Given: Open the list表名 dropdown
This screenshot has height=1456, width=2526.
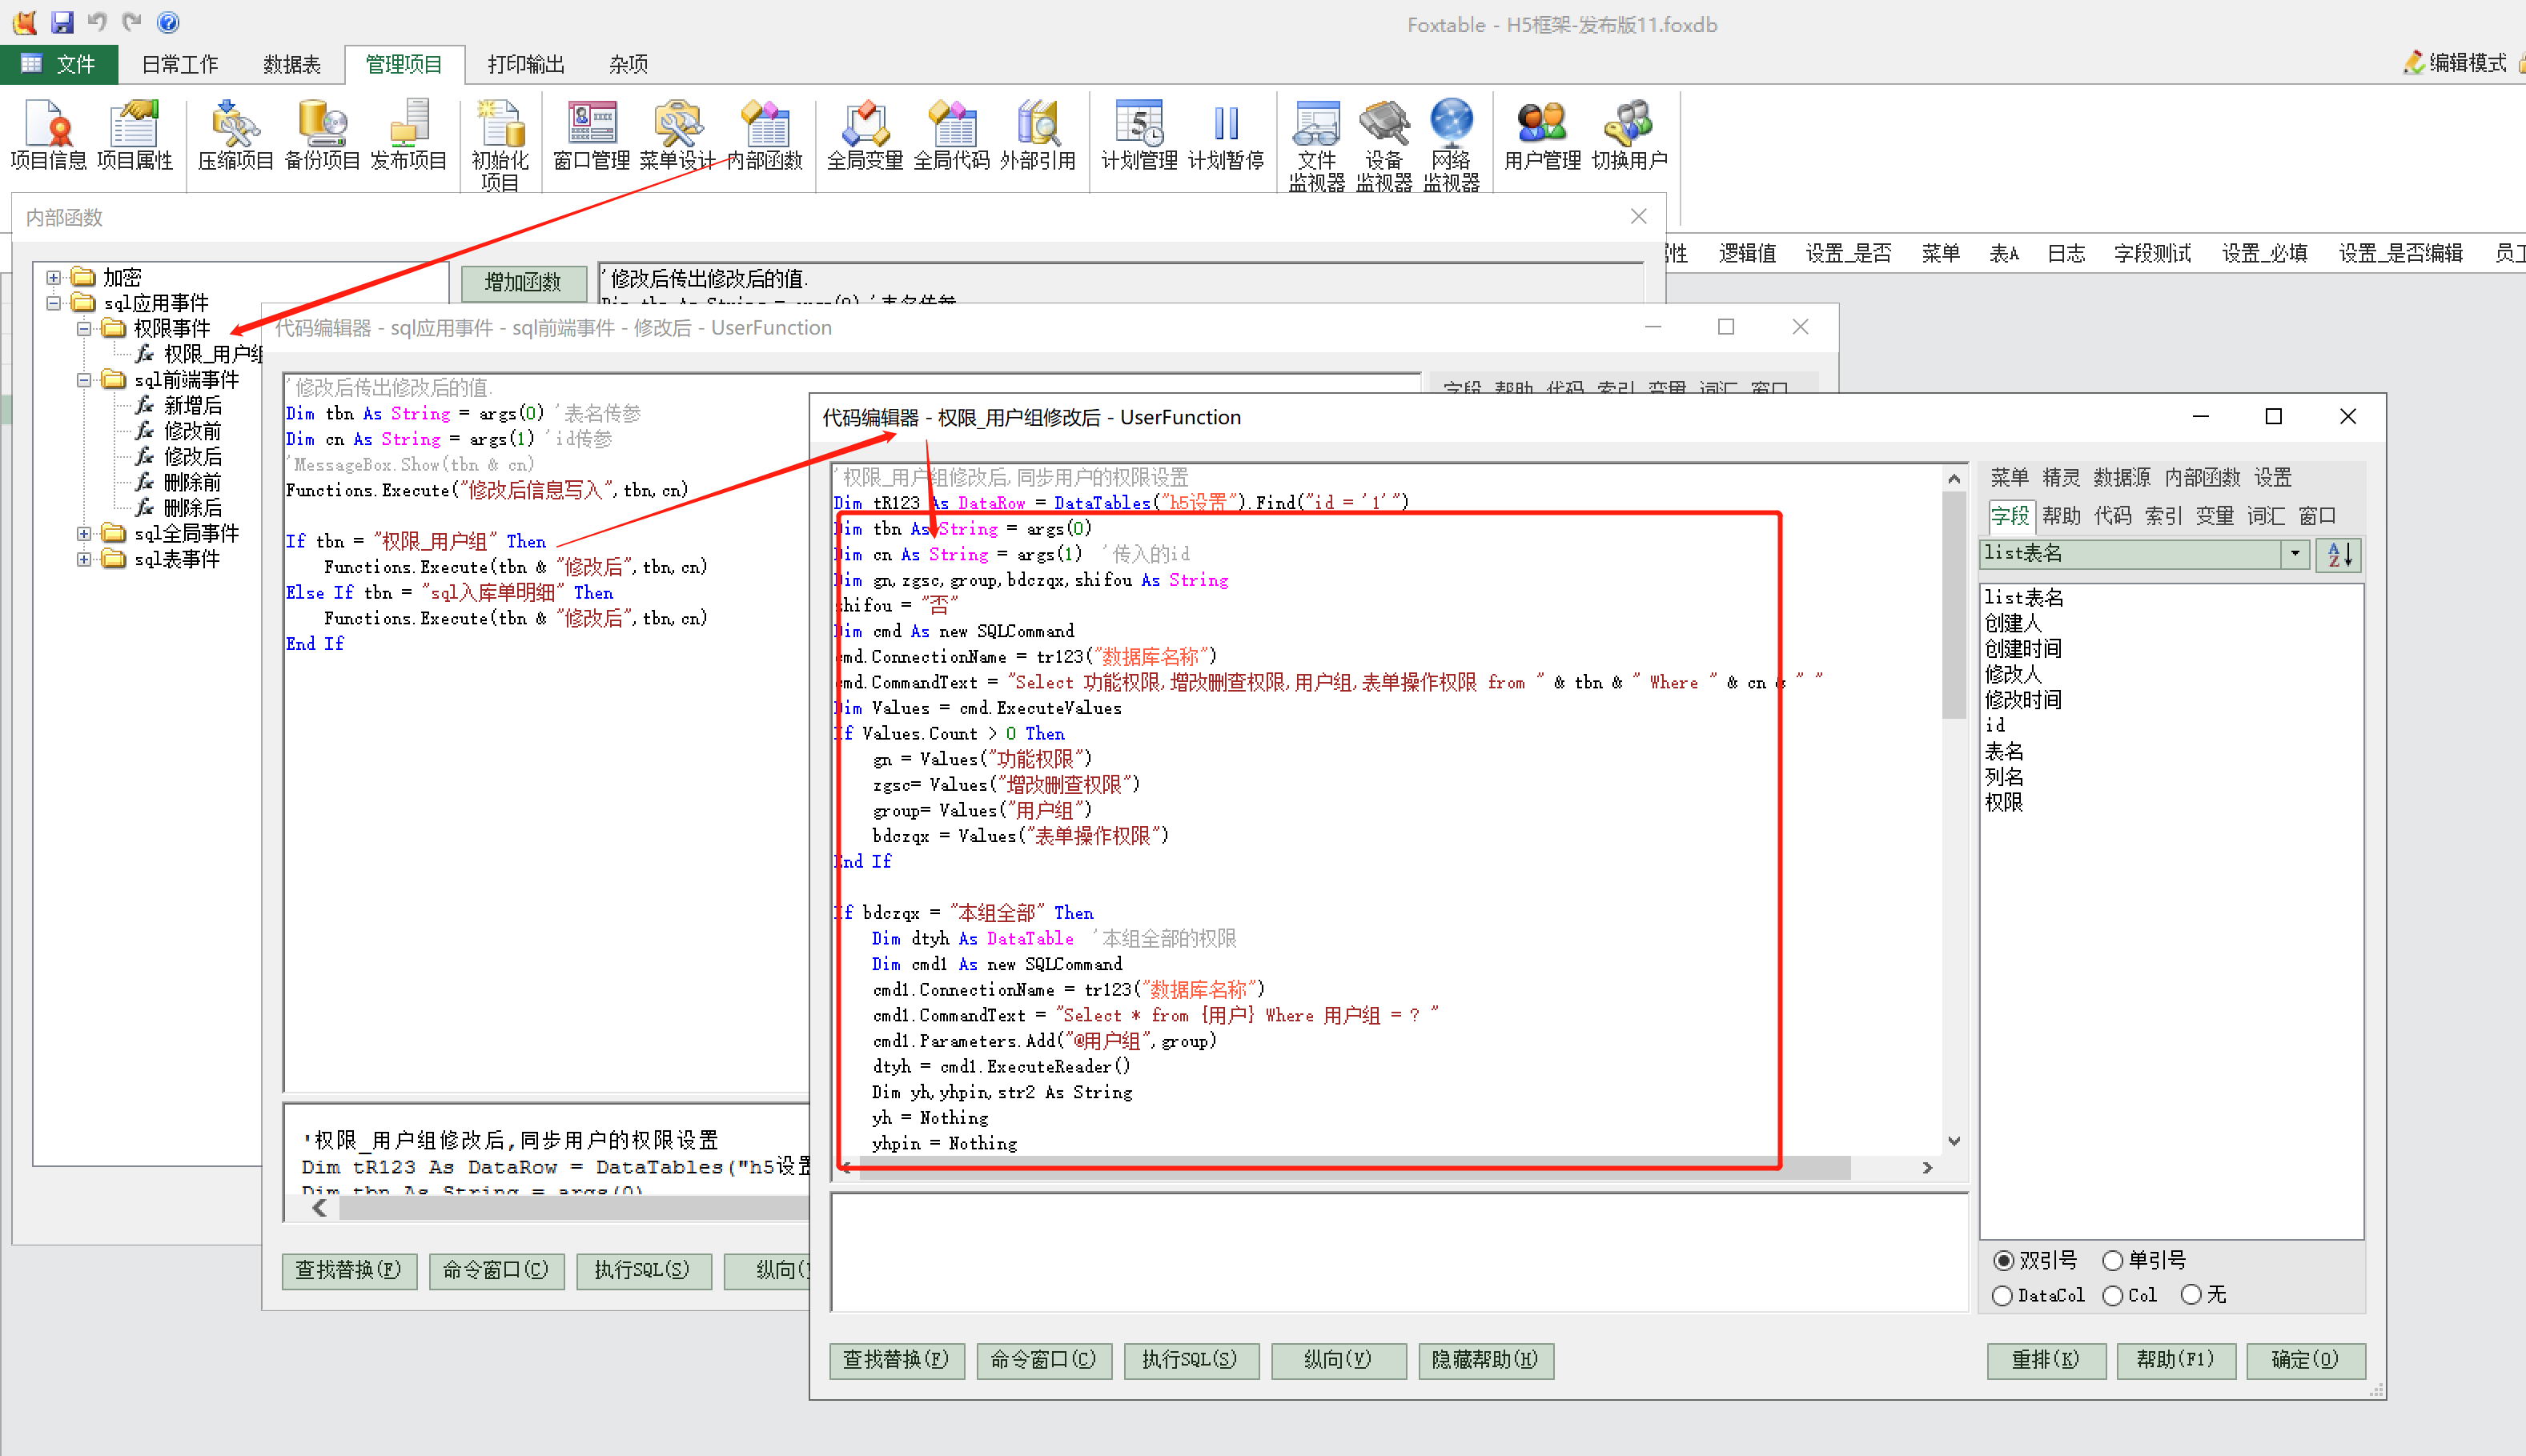Looking at the screenshot, I should tap(2294, 554).
